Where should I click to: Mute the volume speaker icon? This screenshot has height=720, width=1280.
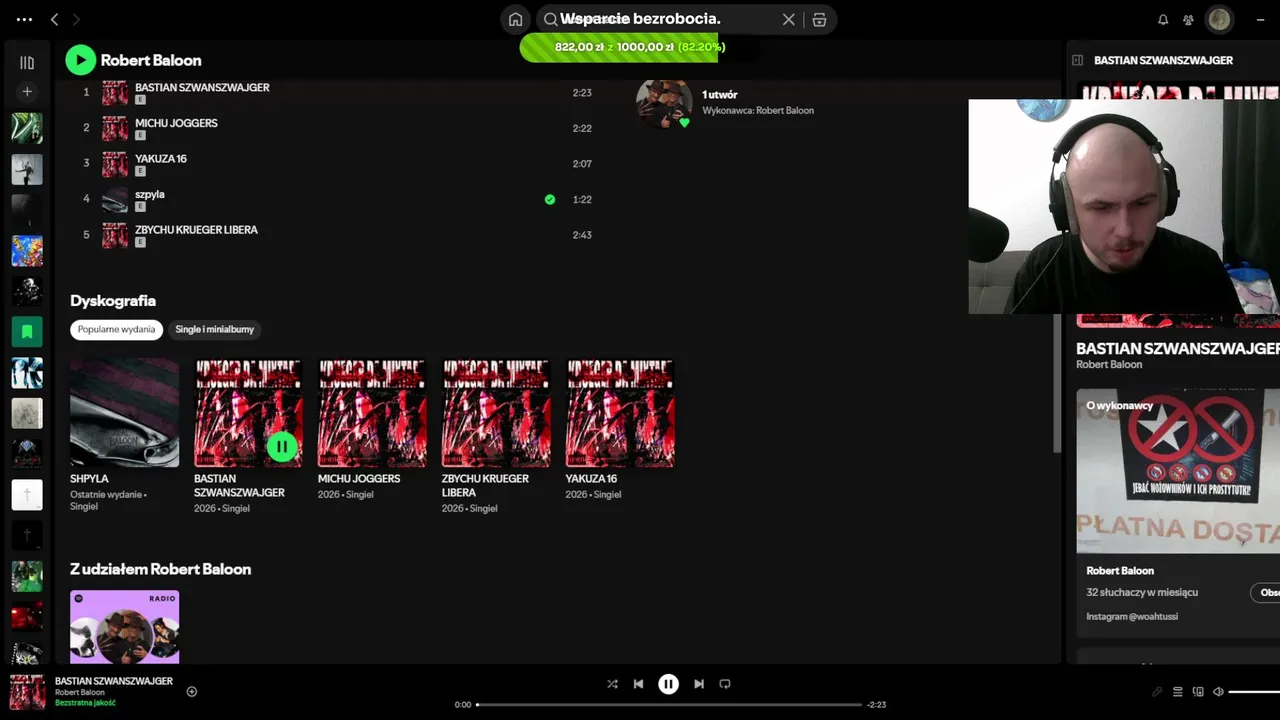pyautogui.click(x=1218, y=692)
